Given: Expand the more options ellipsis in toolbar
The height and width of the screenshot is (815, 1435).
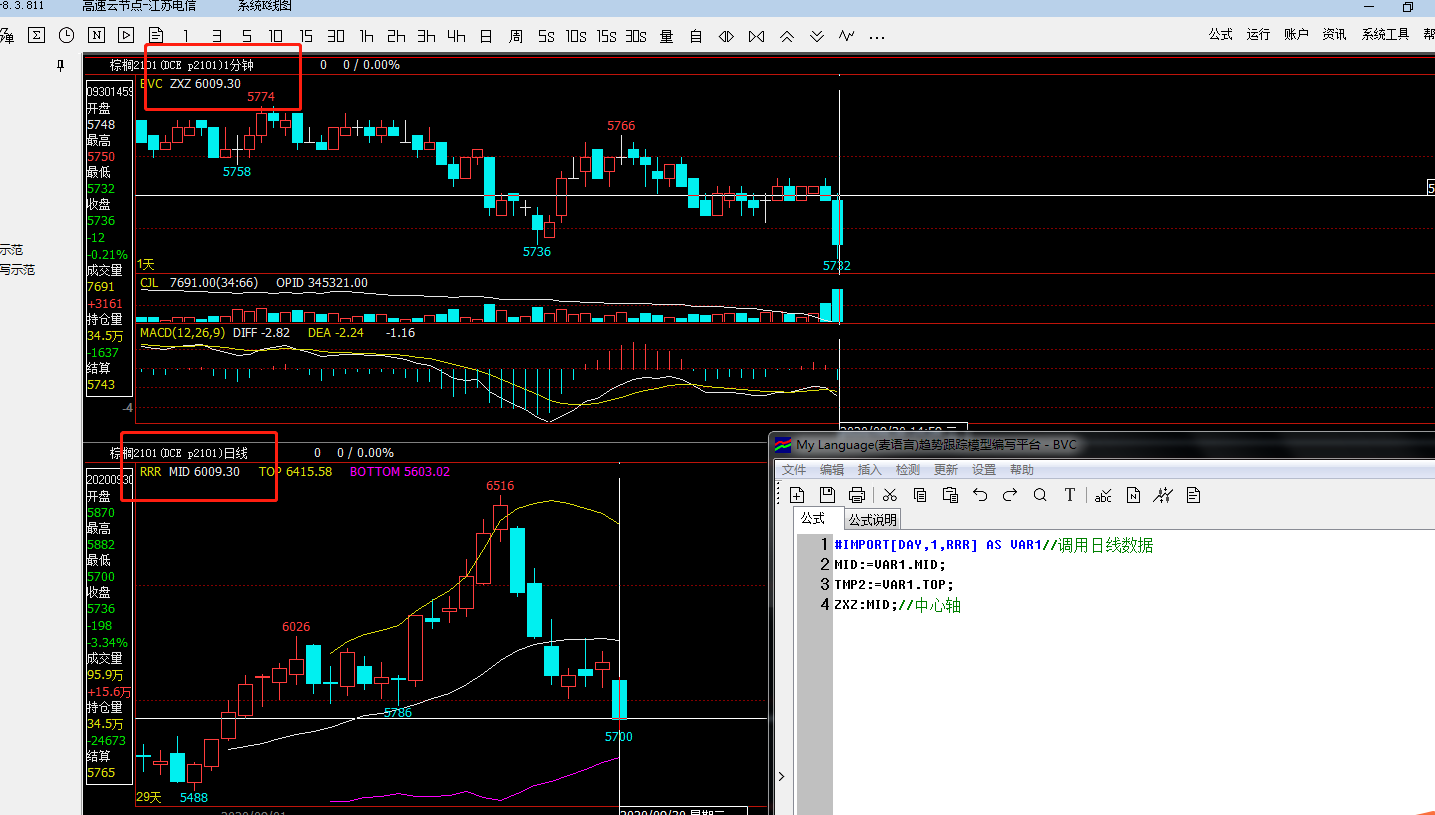Looking at the screenshot, I should pyautogui.click(x=877, y=37).
